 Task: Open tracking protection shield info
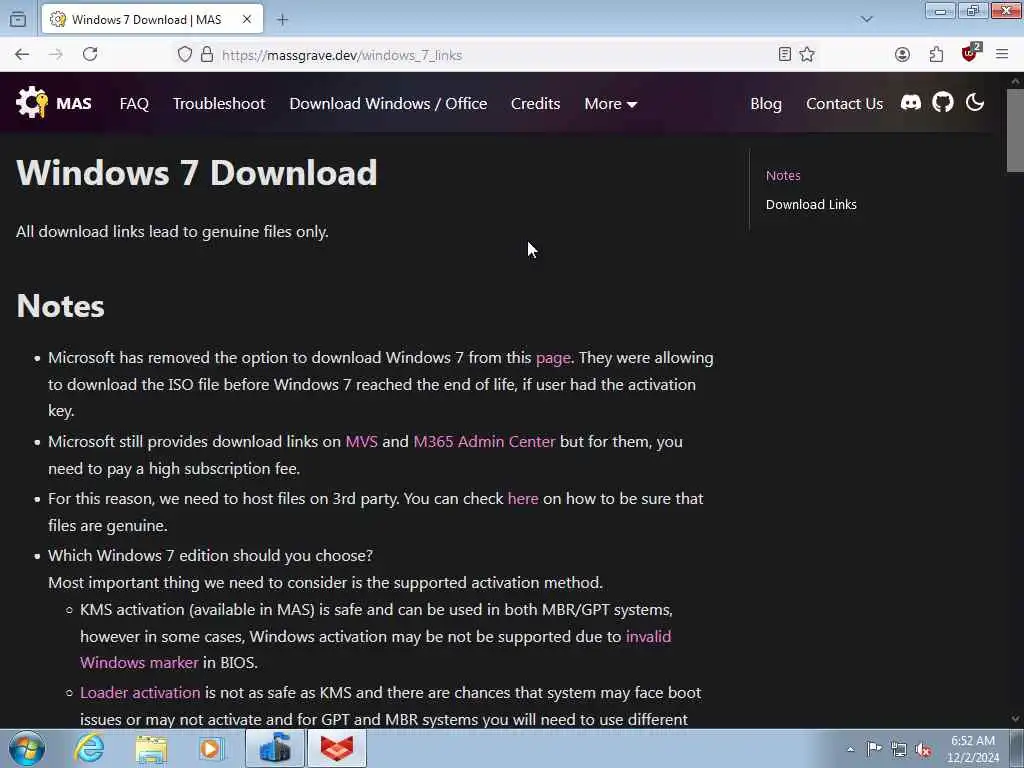pos(185,54)
